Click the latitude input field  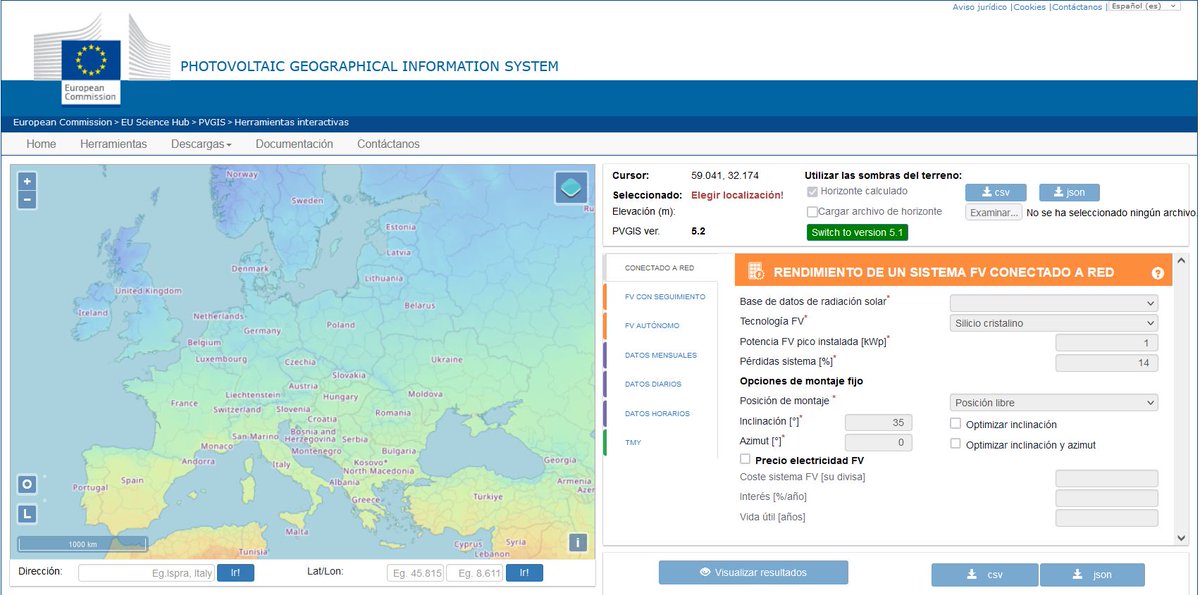pos(415,573)
